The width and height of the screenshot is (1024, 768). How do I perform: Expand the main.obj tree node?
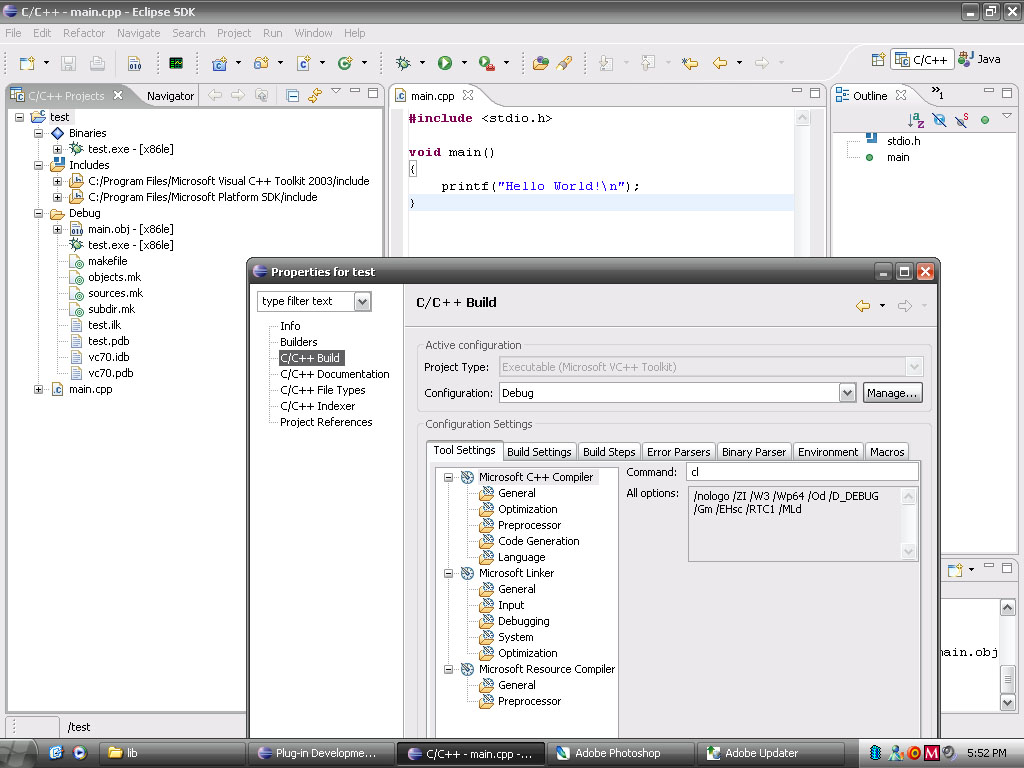pos(57,229)
